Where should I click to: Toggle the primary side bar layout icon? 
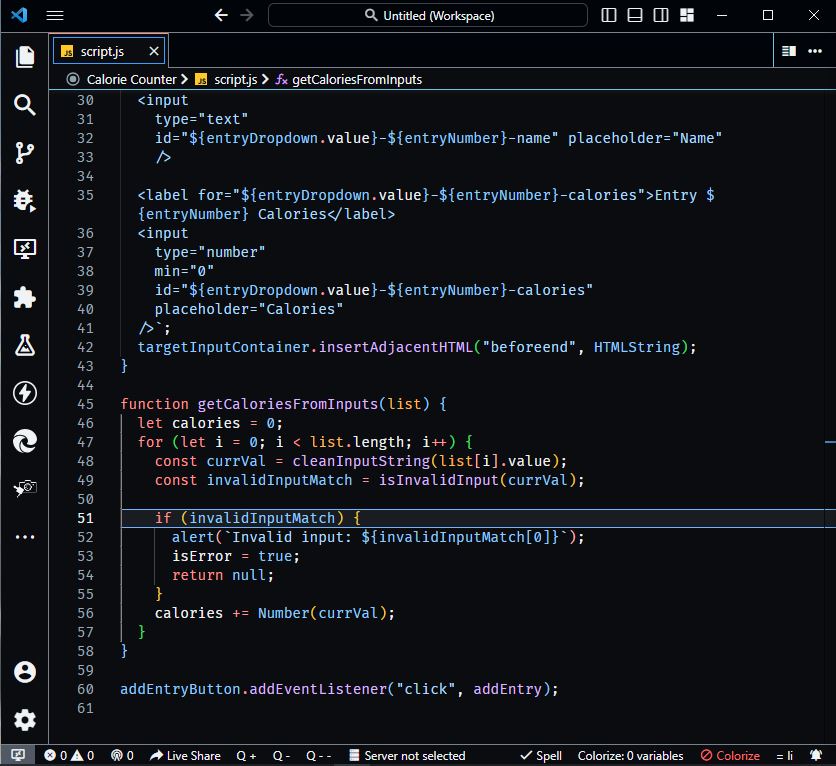coord(608,15)
